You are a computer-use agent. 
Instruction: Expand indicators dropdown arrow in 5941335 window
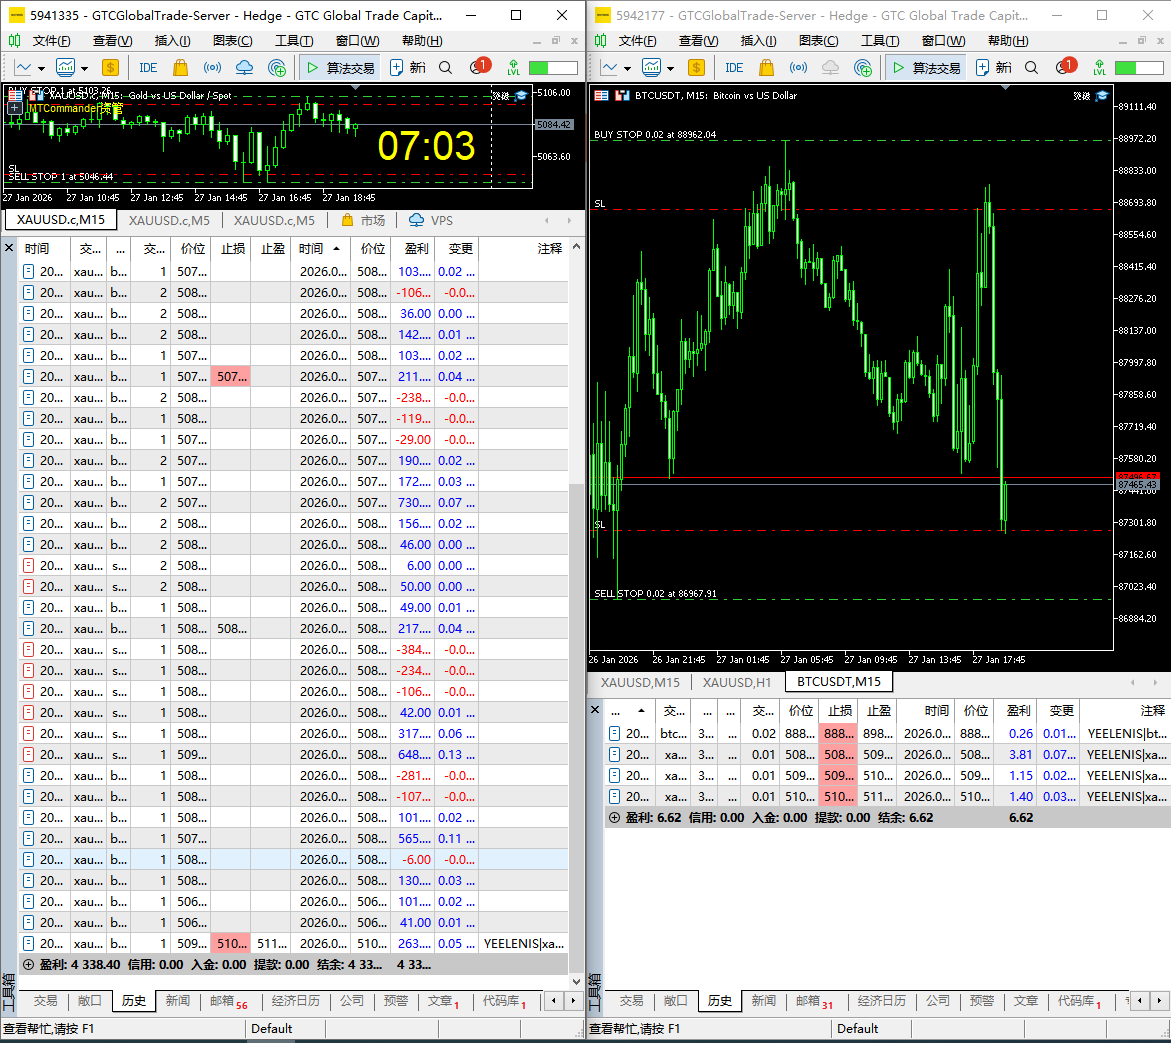coord(84,69)
